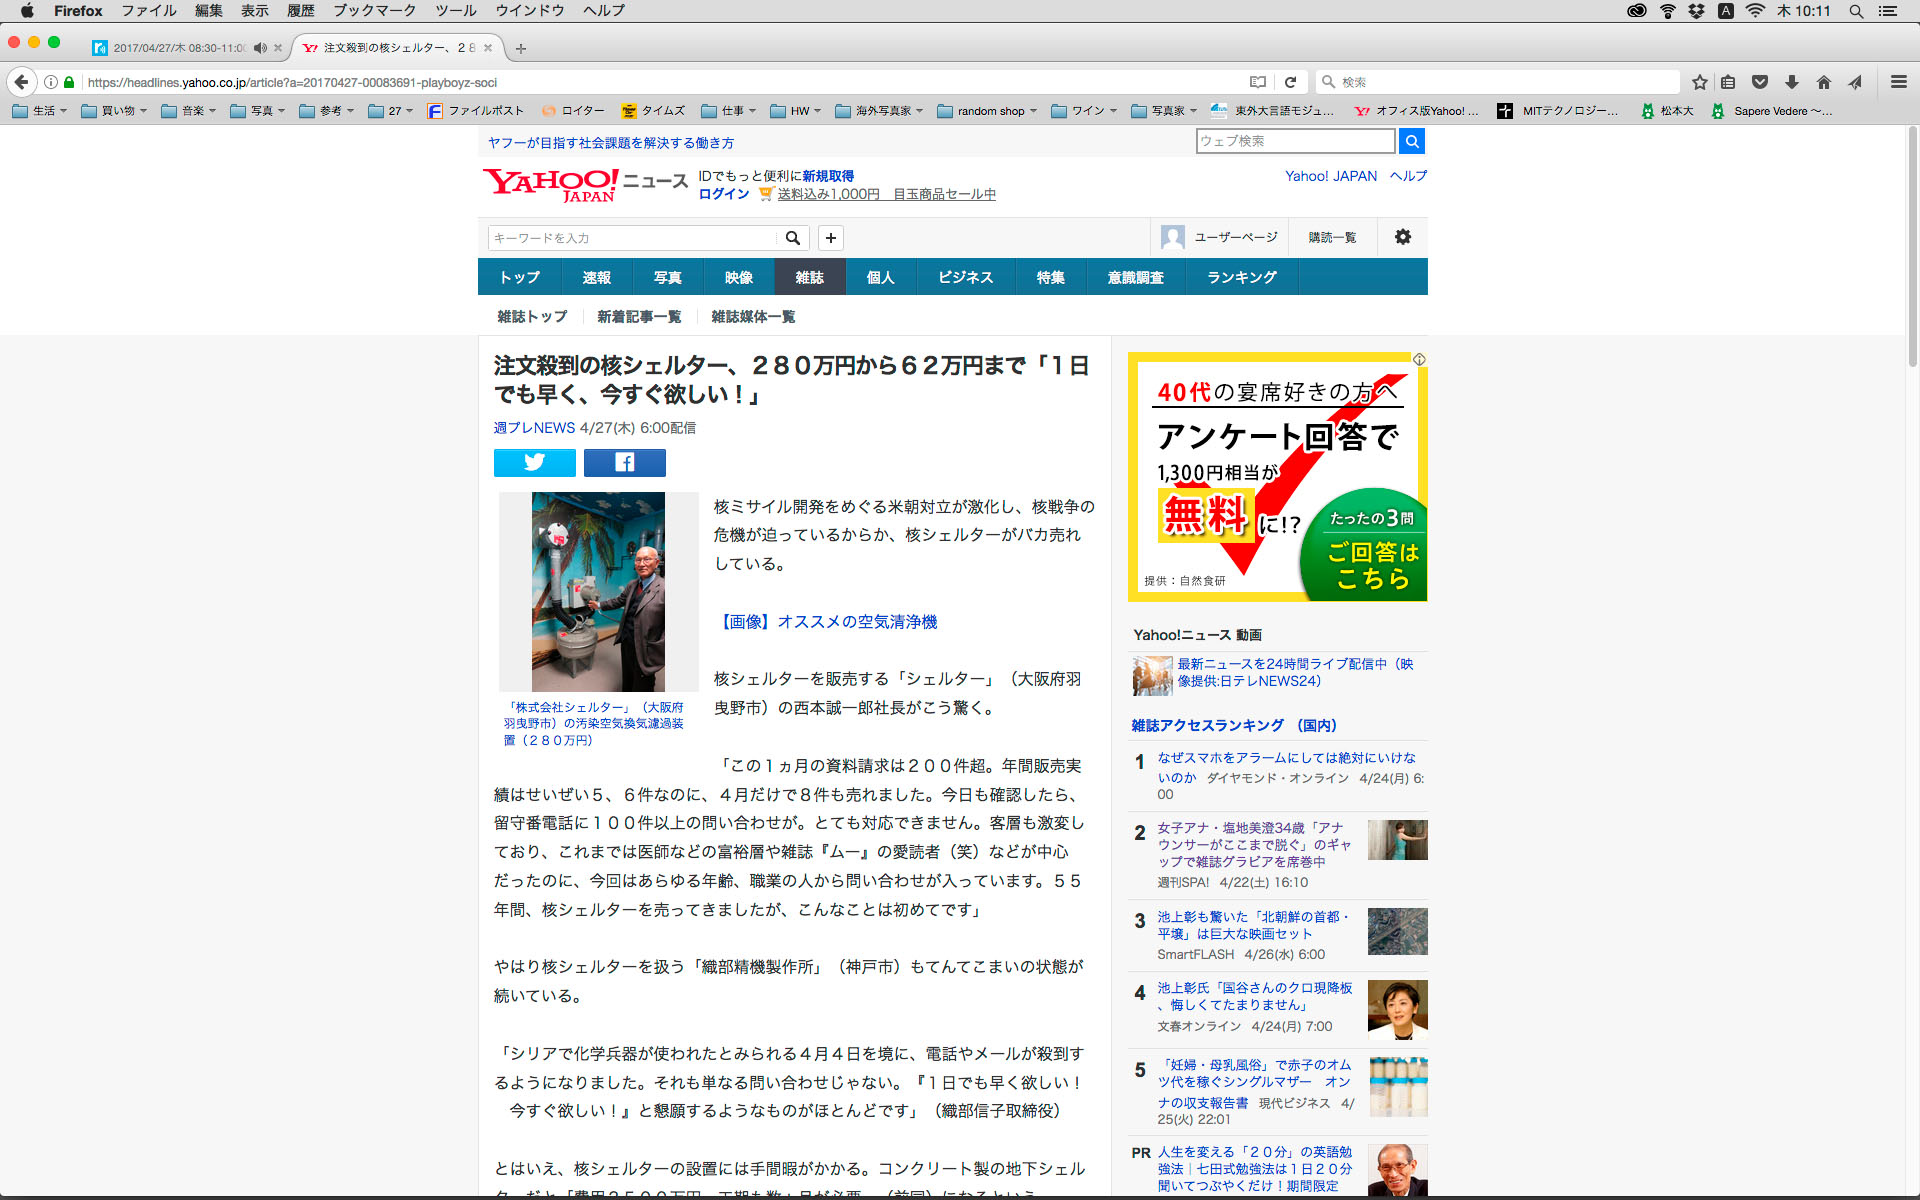Open the Firefox hamburger menu
Viewport: 1920px width, 1200px height.
(x=1898, y=82)
